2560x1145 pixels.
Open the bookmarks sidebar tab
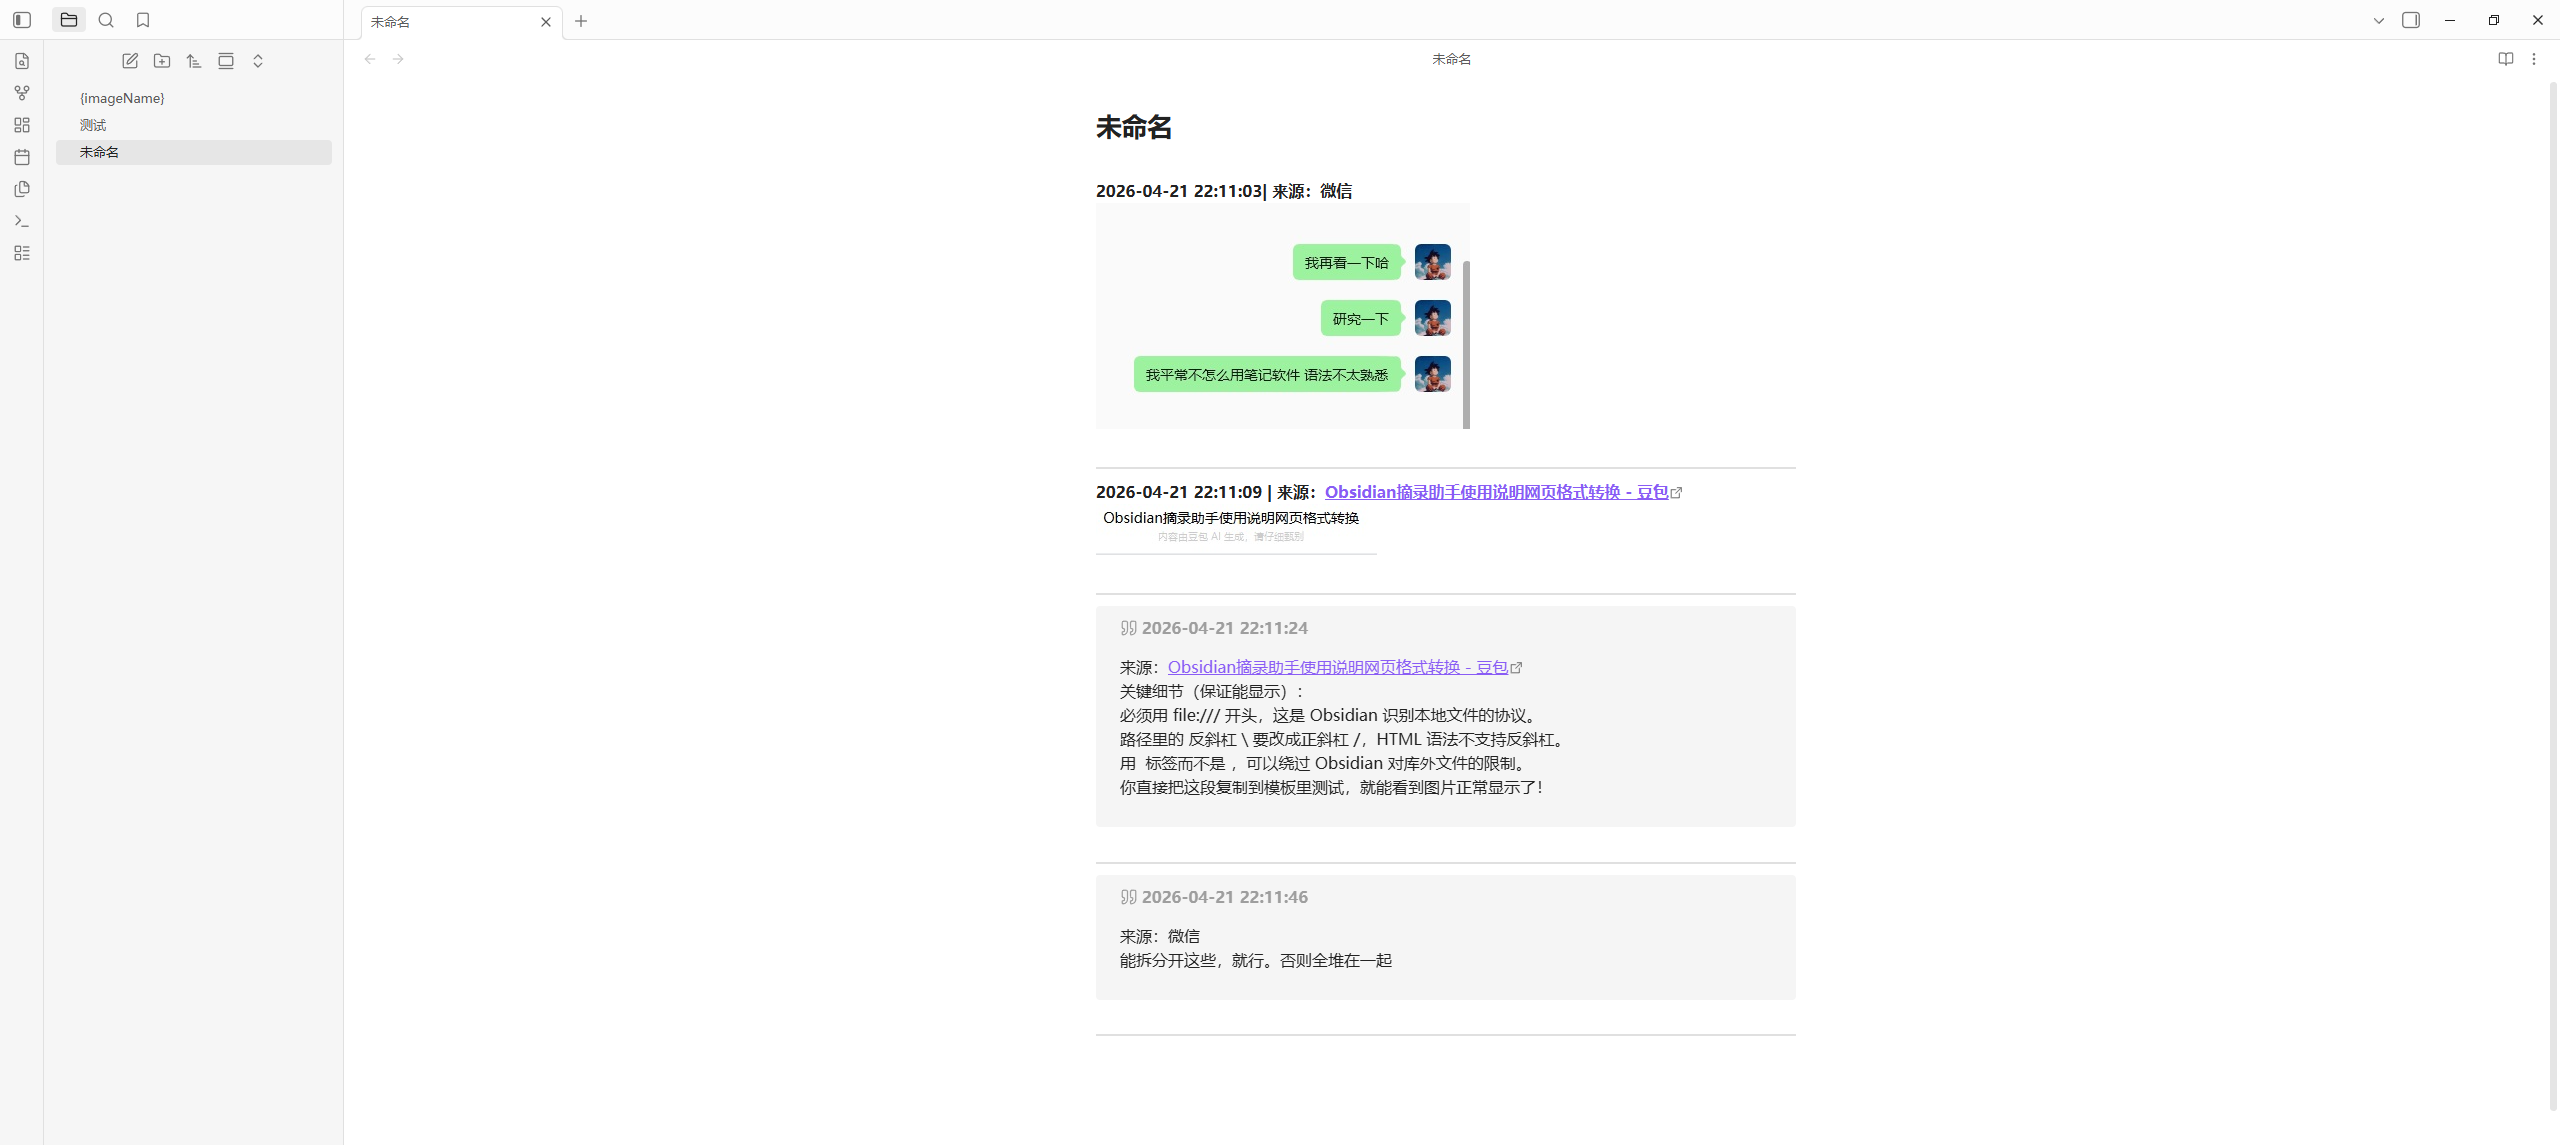[143, 20]
